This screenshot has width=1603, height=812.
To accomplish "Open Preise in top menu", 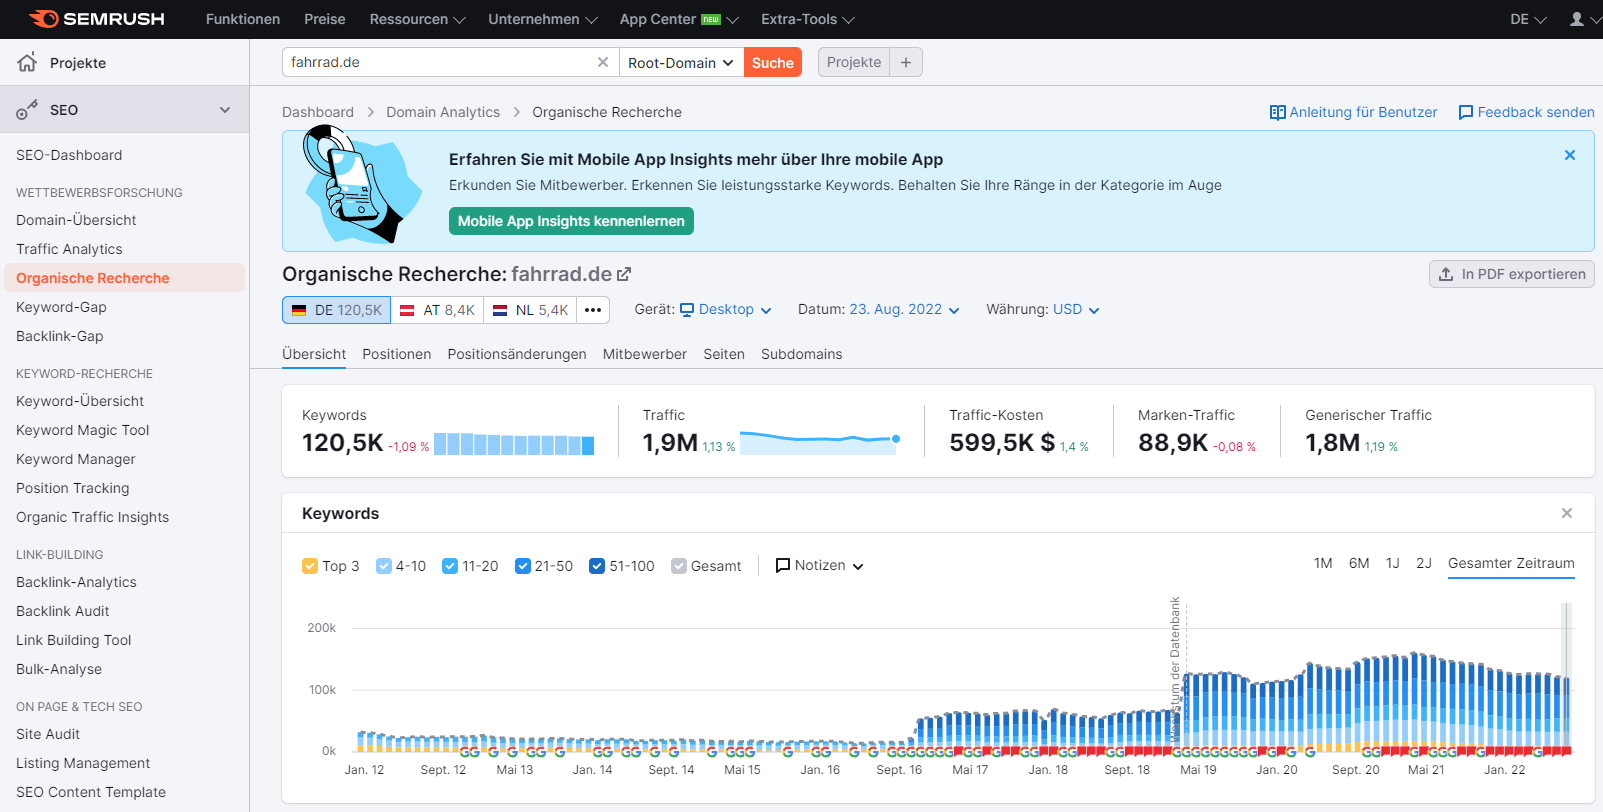I will point(325,19).
